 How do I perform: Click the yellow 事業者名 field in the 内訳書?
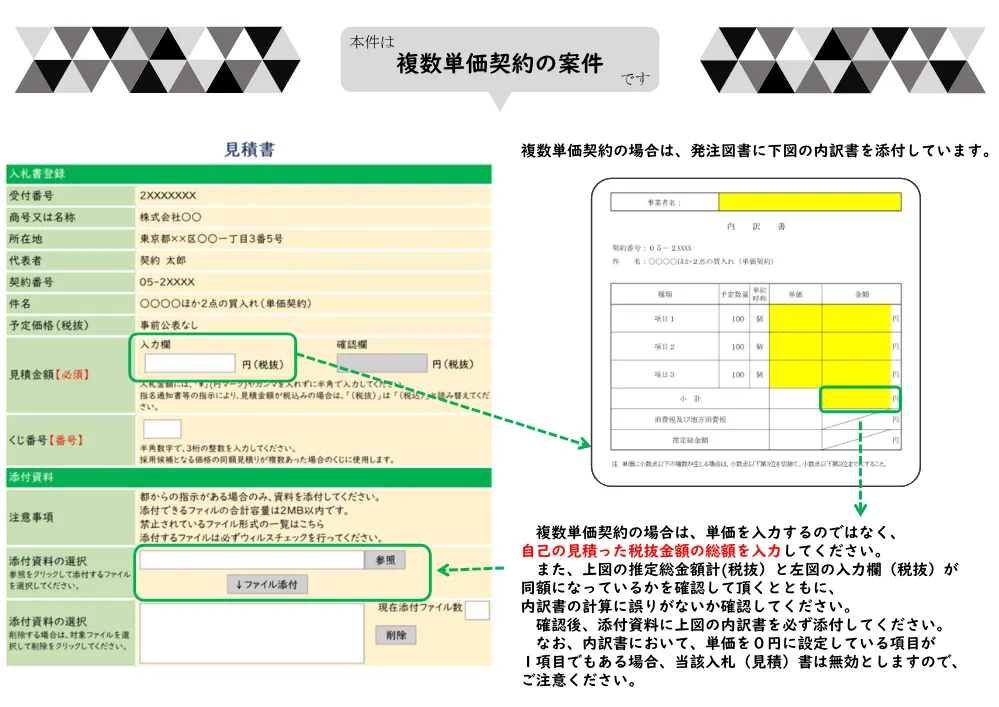coord(810,202)
